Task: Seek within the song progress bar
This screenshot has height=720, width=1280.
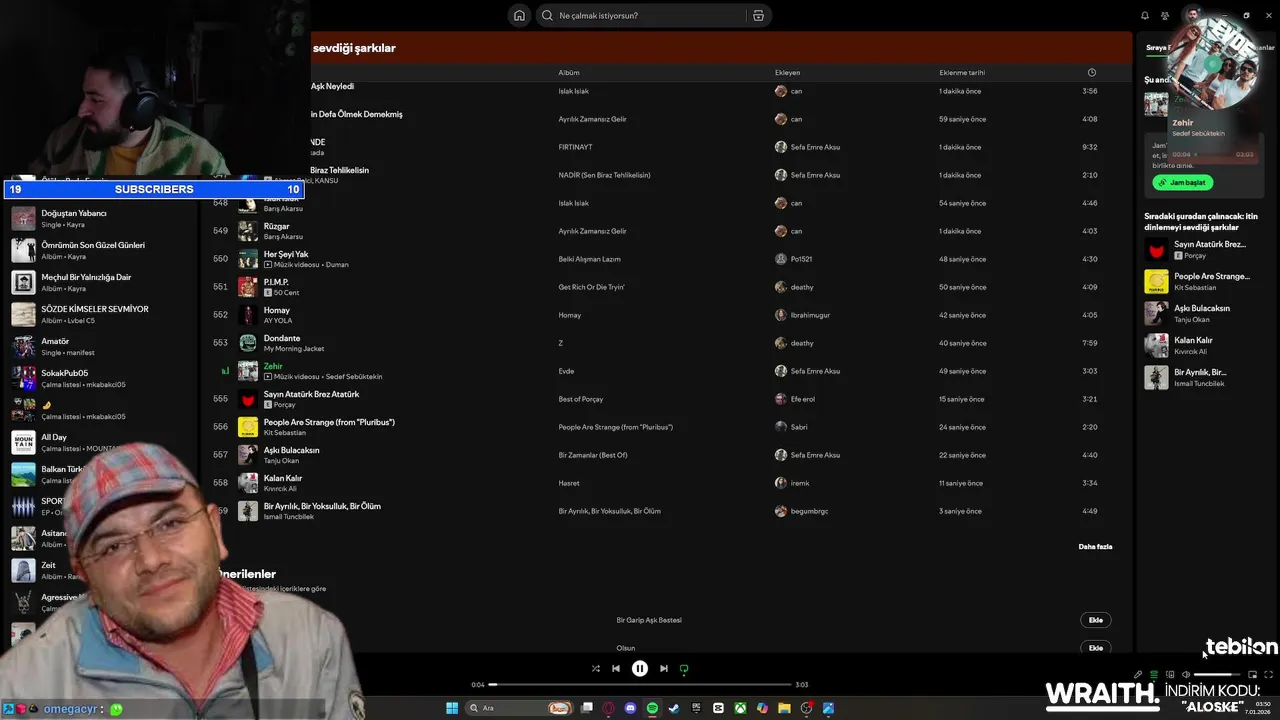Action: tap(641, 685)
